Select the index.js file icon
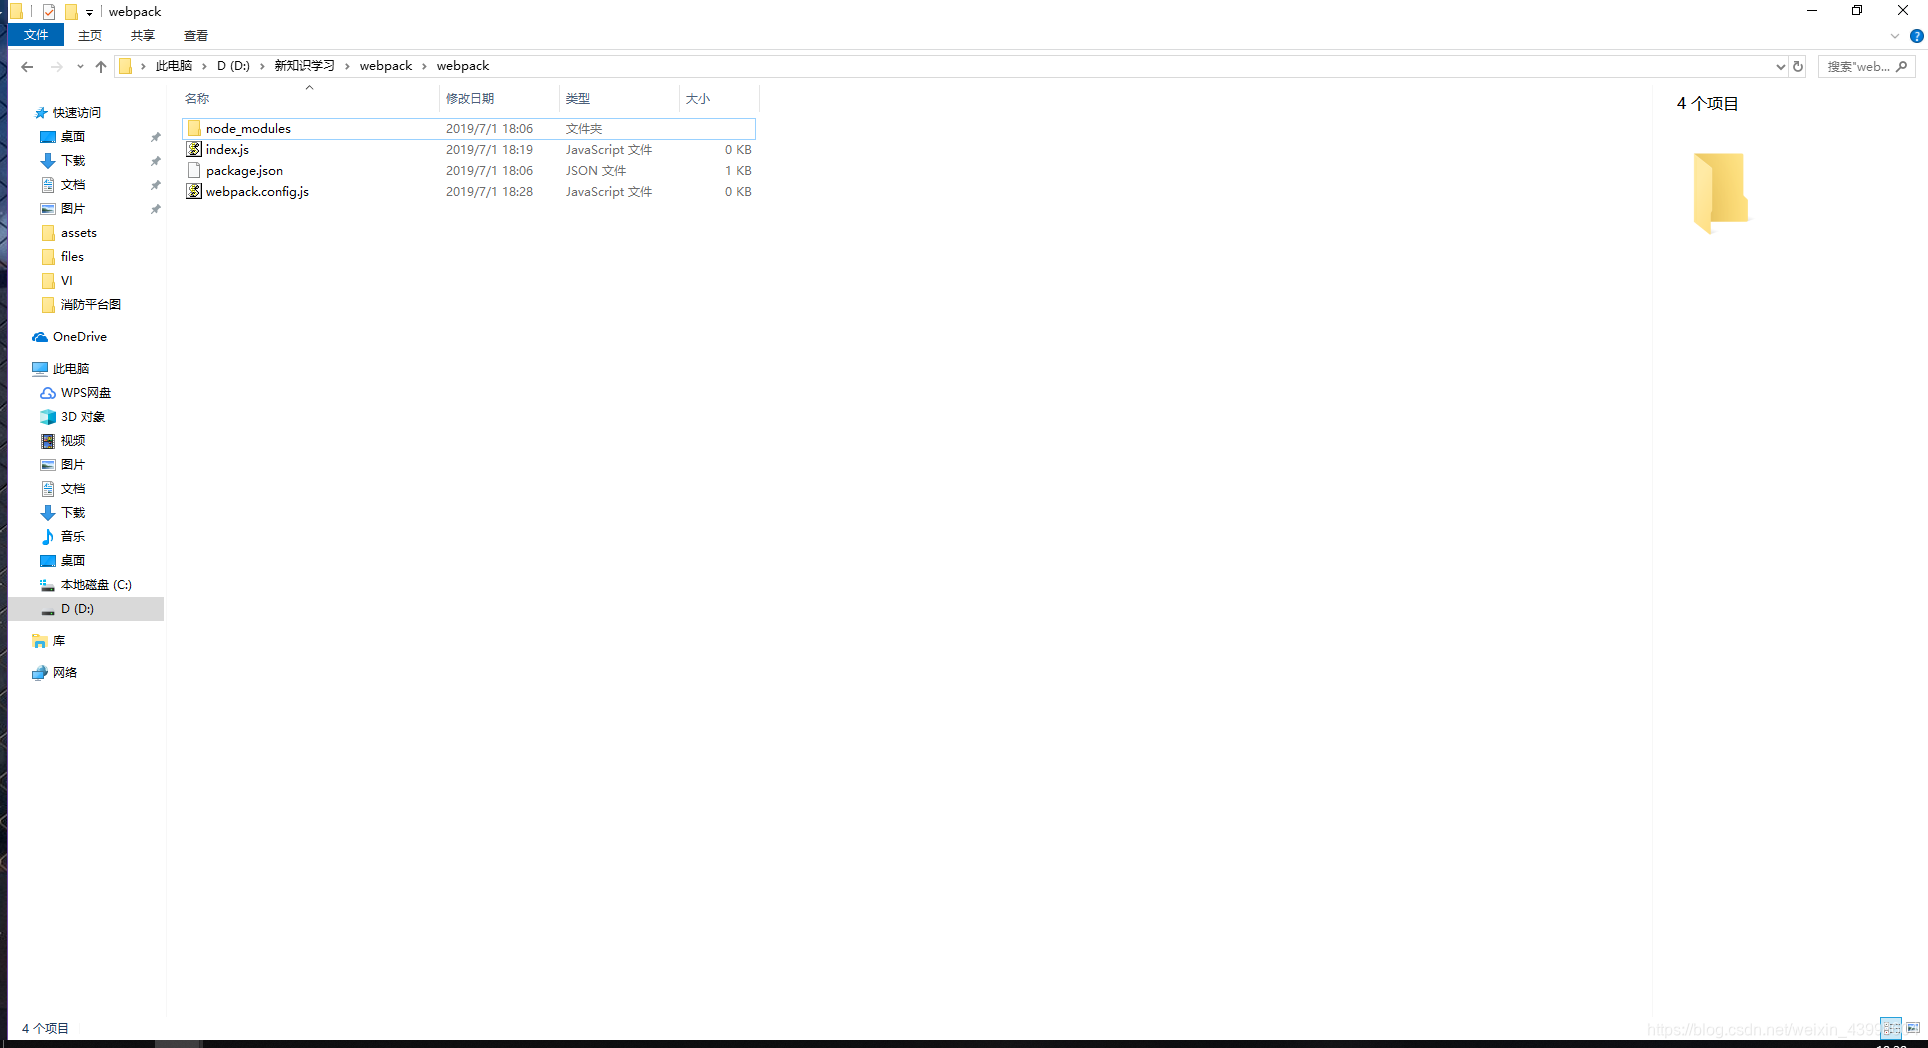 point(194,149)
